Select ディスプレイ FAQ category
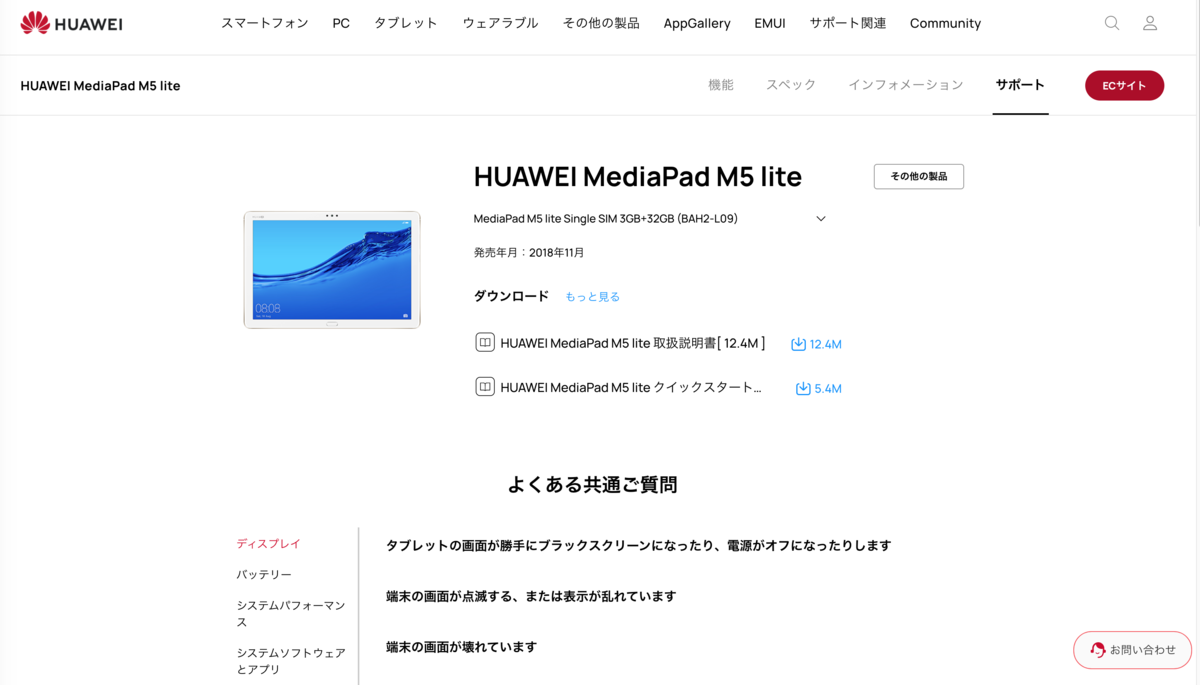 click(x=269, y=544)
